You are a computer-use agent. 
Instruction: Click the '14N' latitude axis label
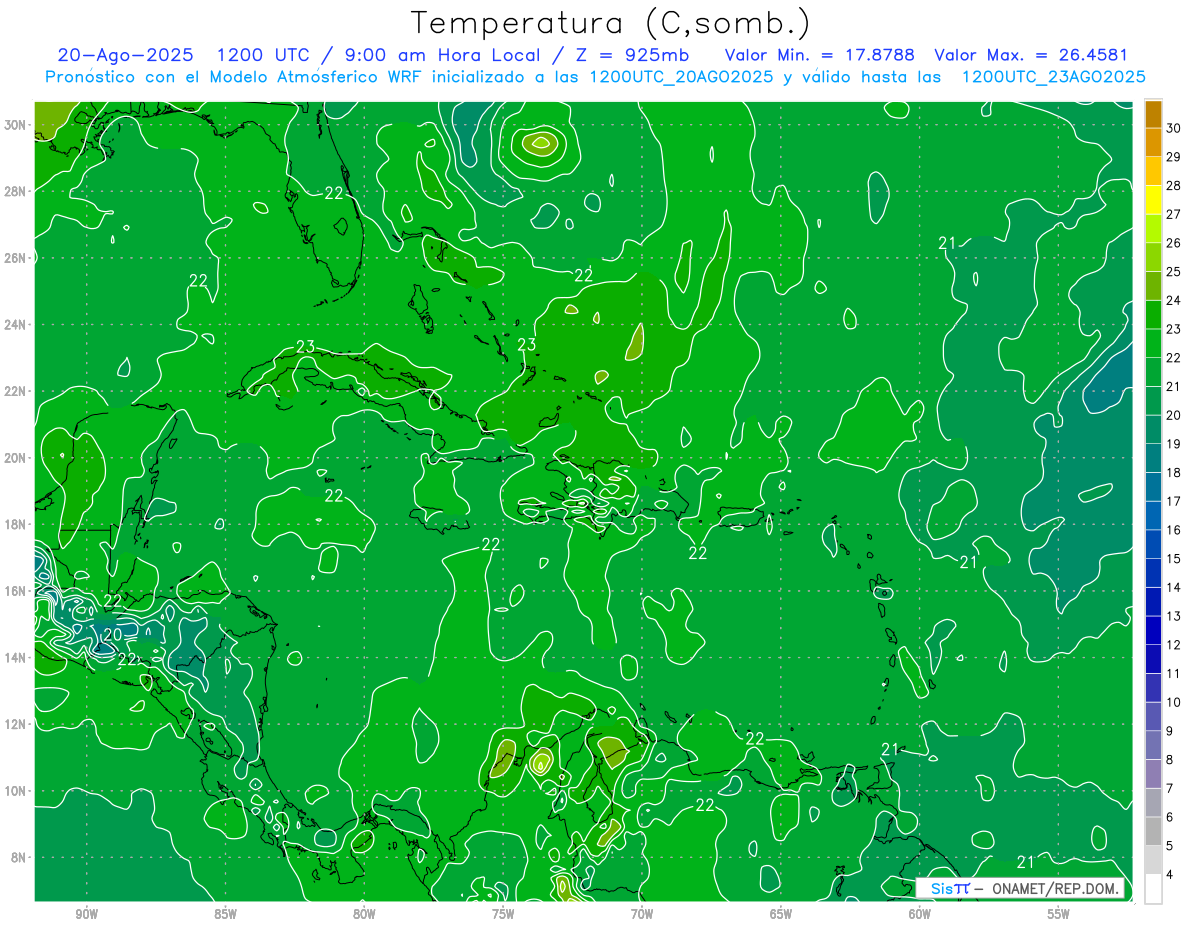tap(15, 657)
